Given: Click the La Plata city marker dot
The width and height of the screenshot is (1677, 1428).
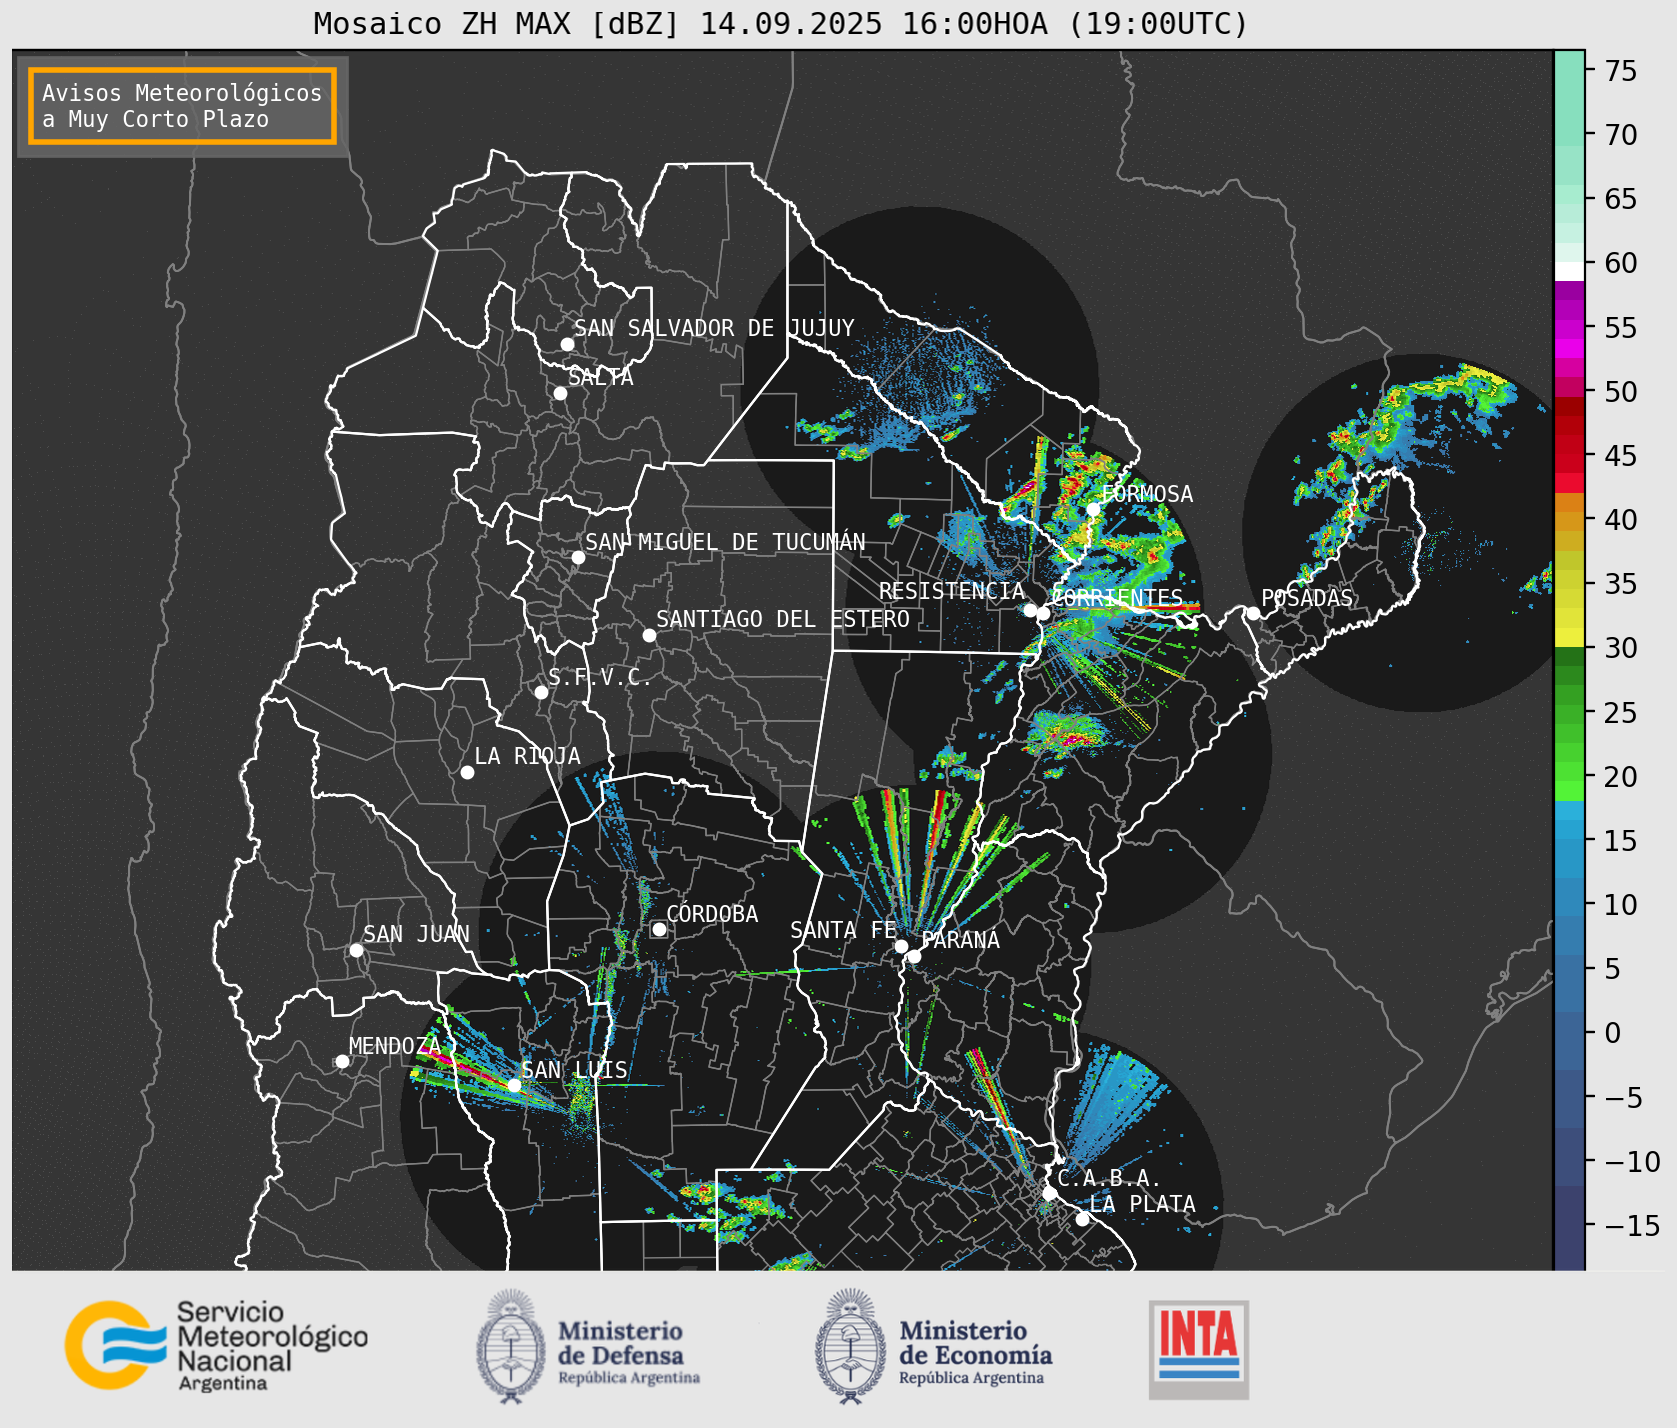Looking at the screenshot, I should pos(1082,1219).
